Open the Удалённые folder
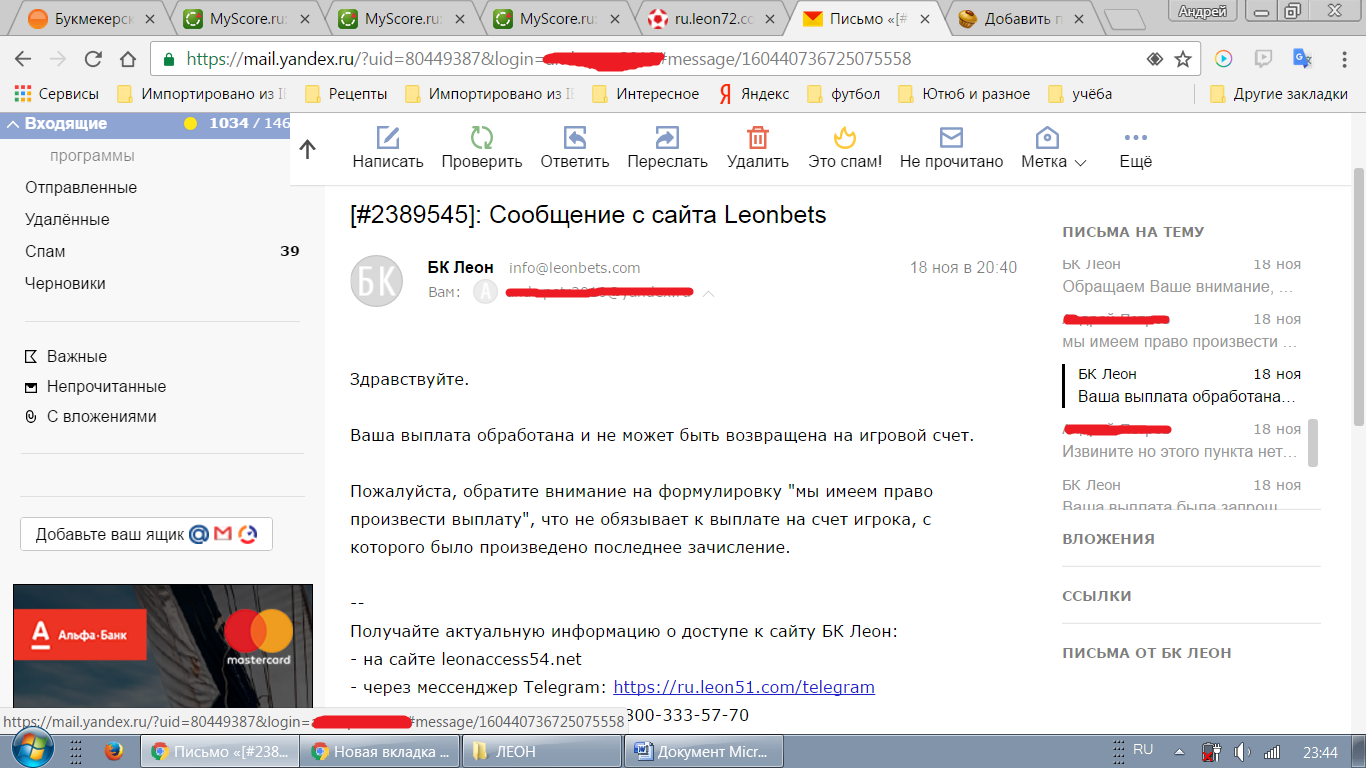 [x=67, y=220]
